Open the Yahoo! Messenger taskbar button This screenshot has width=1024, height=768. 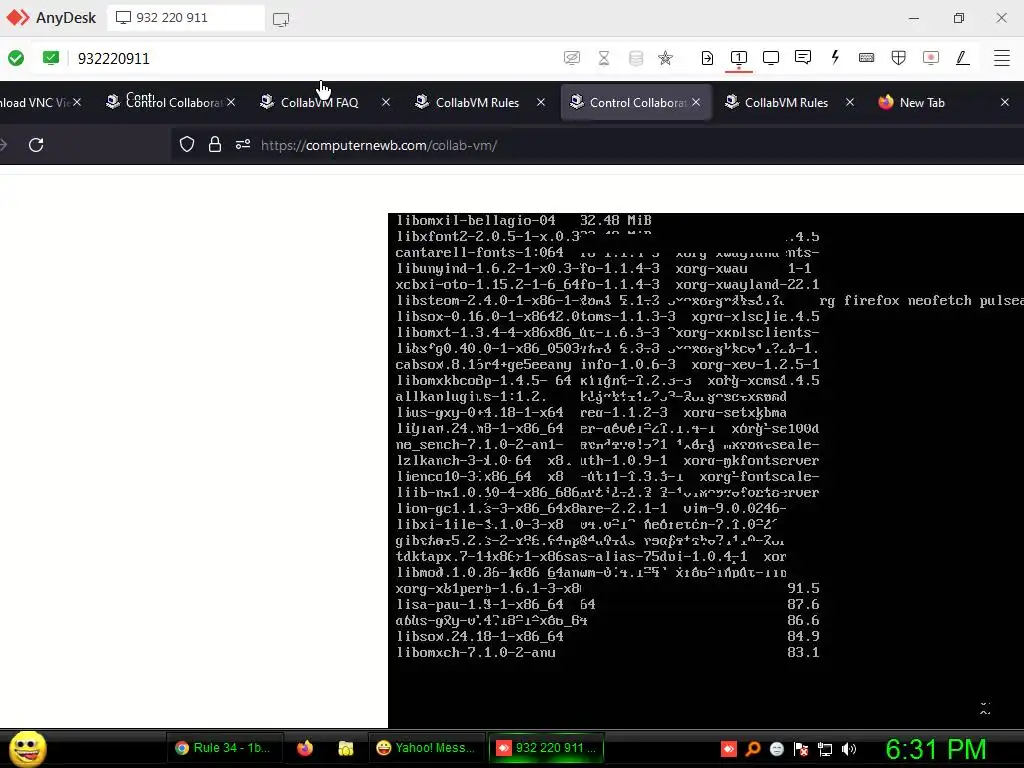pos(426,748)
